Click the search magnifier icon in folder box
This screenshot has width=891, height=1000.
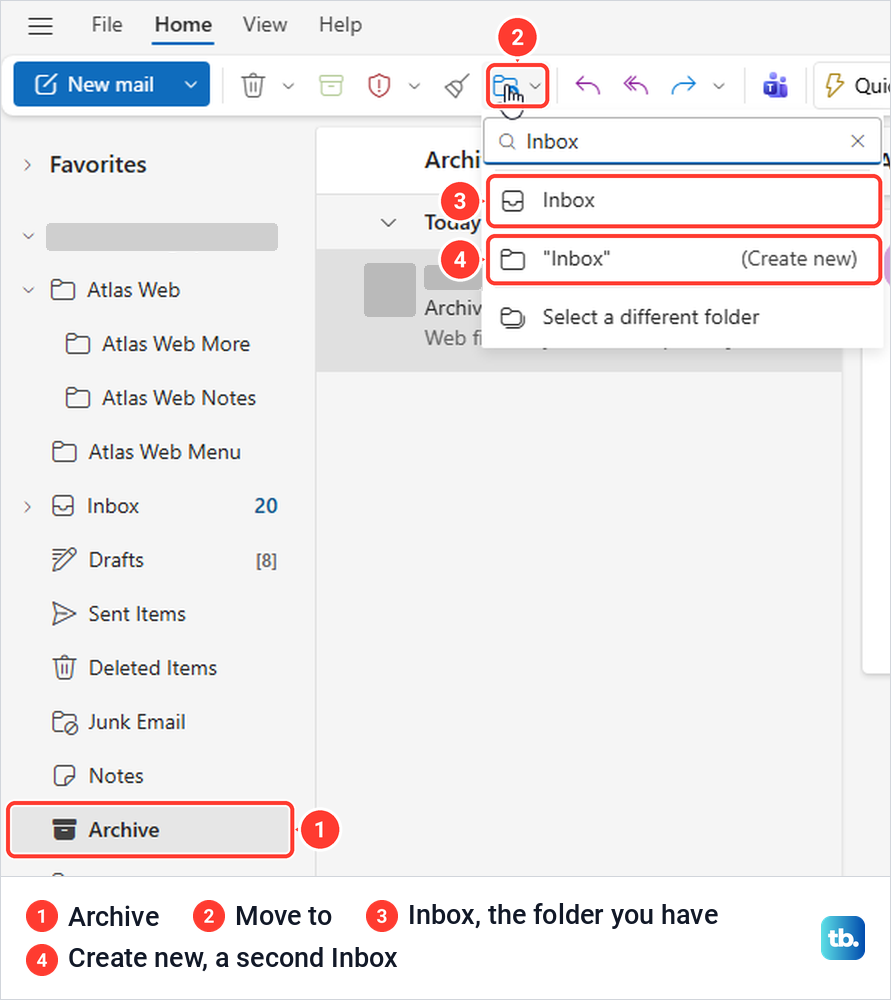[507, 141]
